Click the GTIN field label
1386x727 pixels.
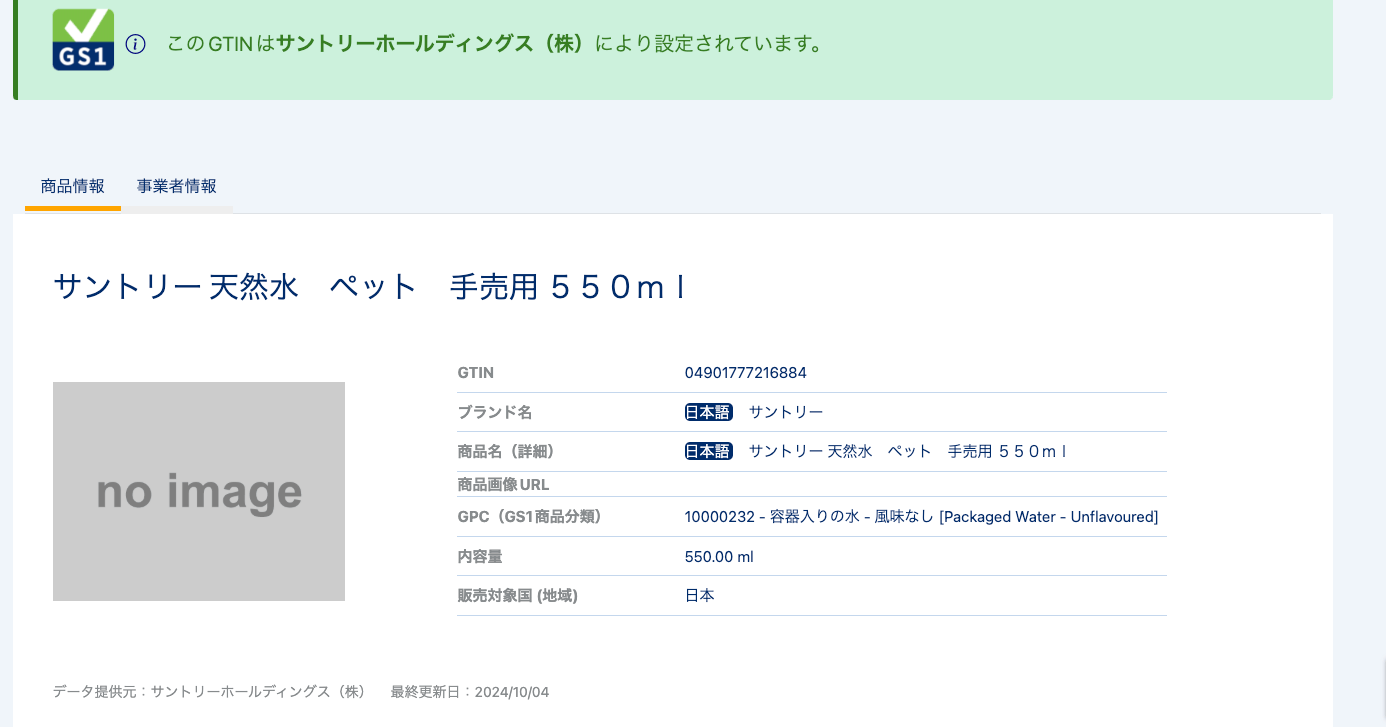475,372
